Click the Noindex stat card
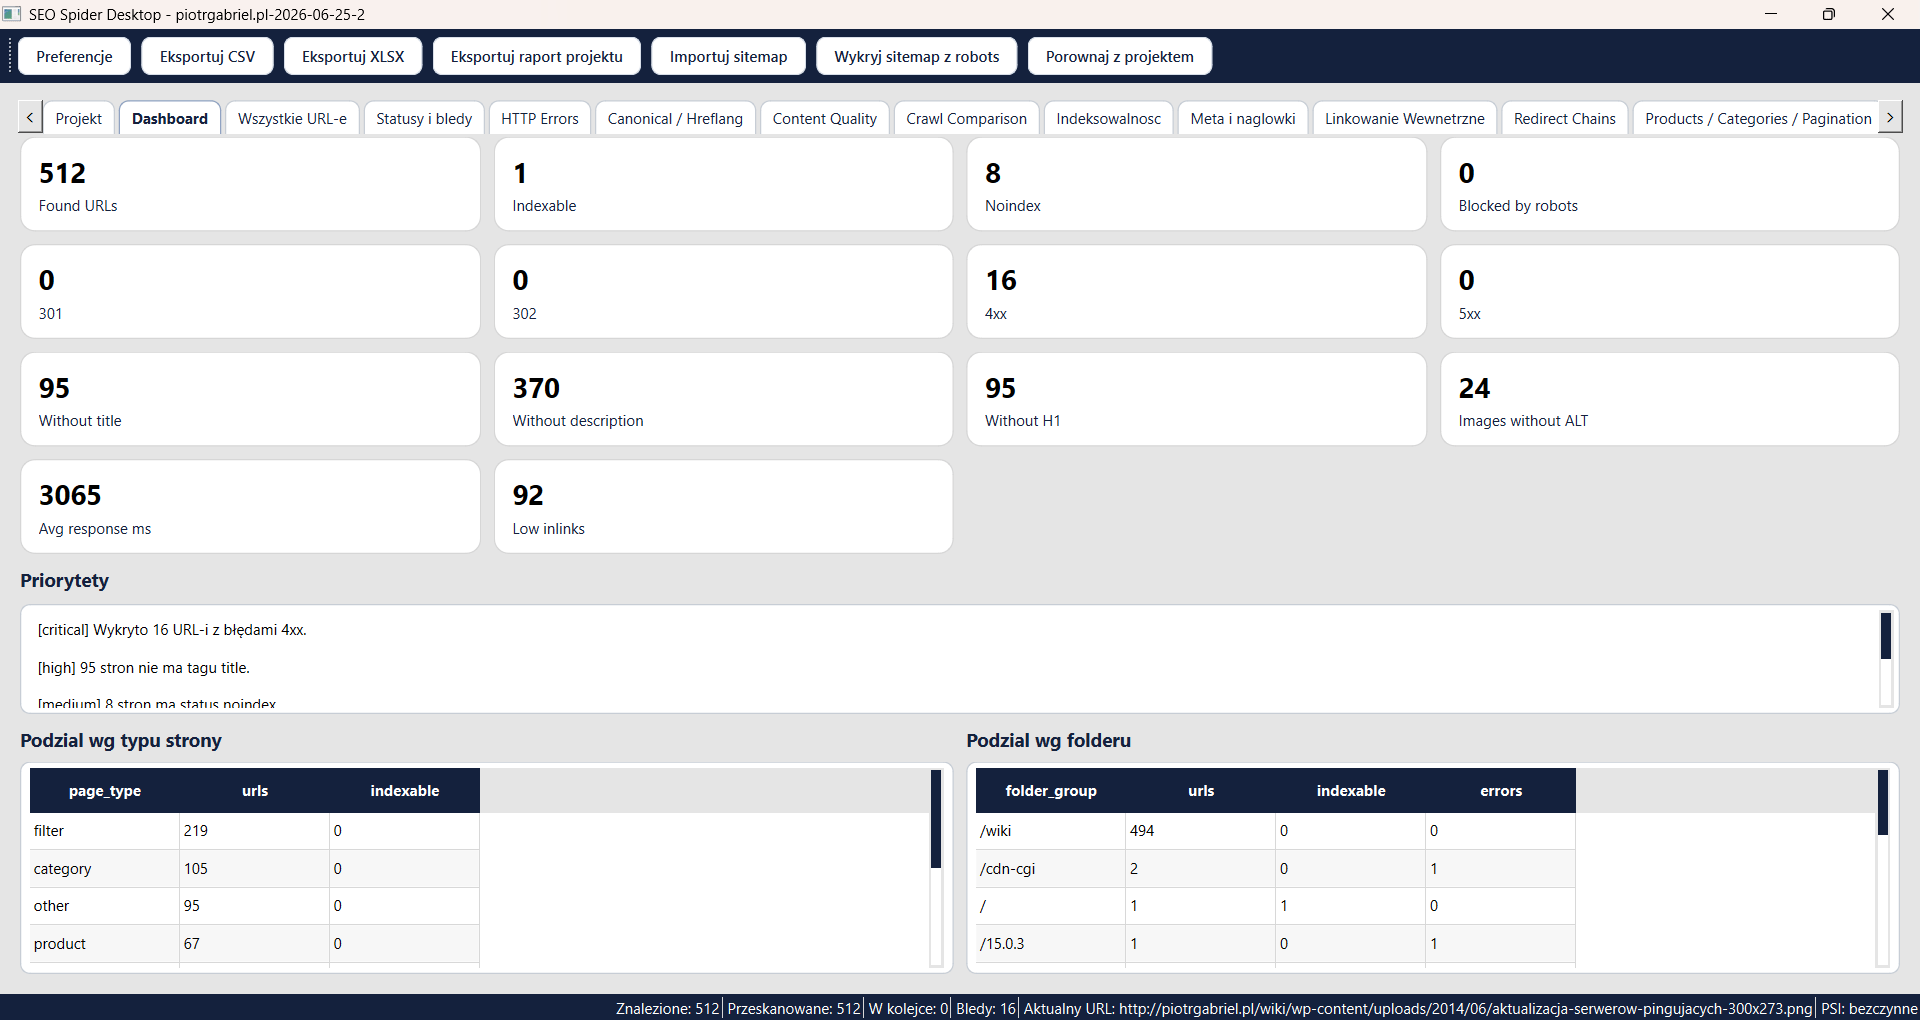 click(x=1196, y=185)
